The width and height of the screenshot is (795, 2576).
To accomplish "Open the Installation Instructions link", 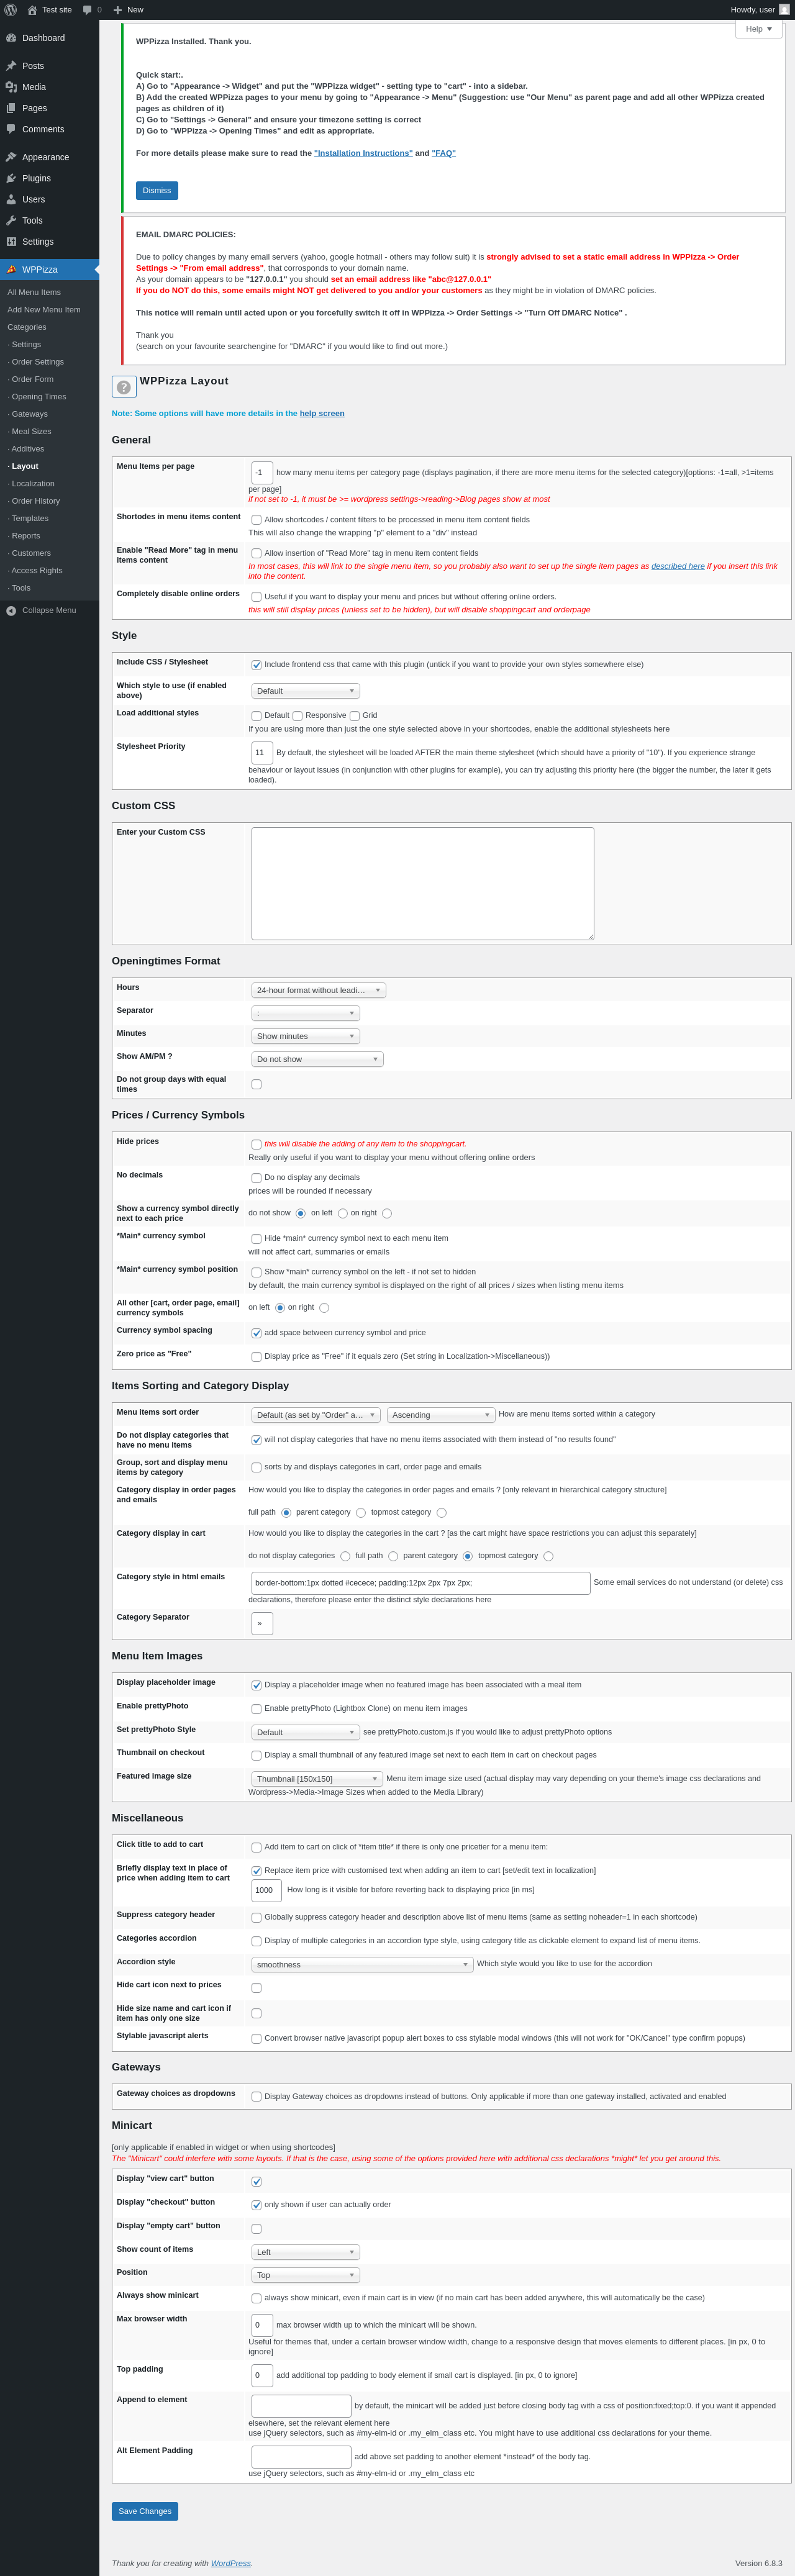I will [x=363, y=153].
